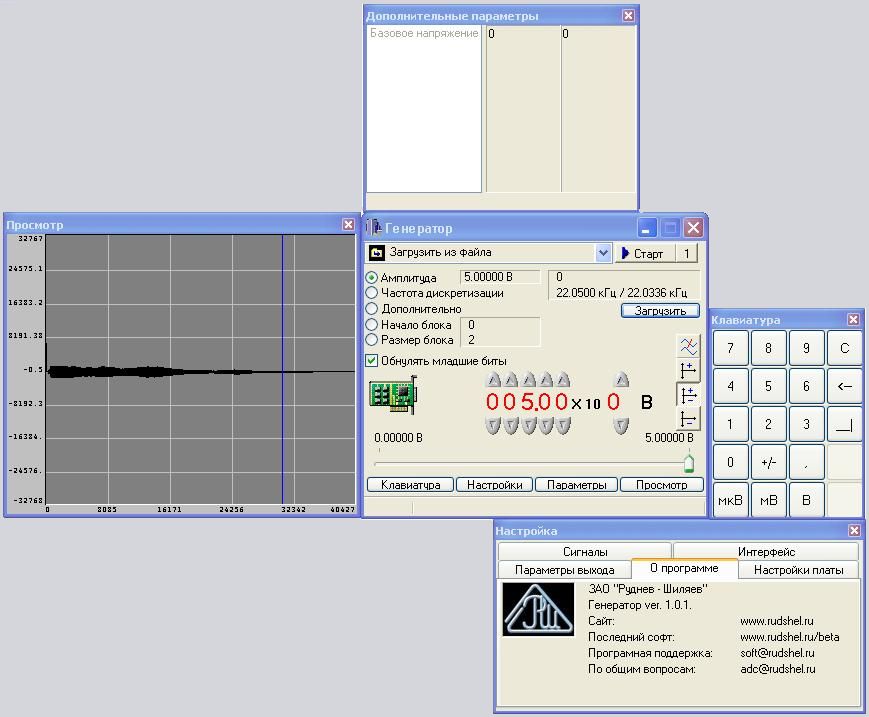Switch to the Сигналы tab

584,552
